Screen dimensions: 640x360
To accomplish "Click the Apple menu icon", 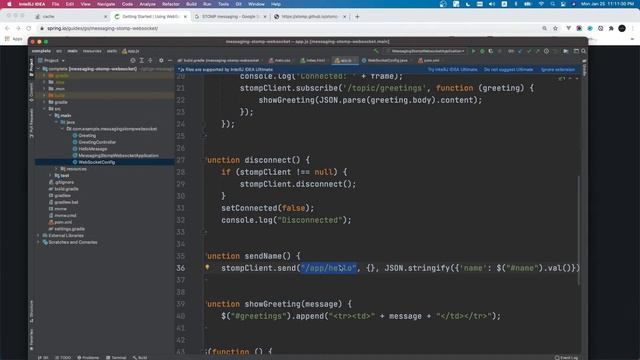I will (9, 4).
